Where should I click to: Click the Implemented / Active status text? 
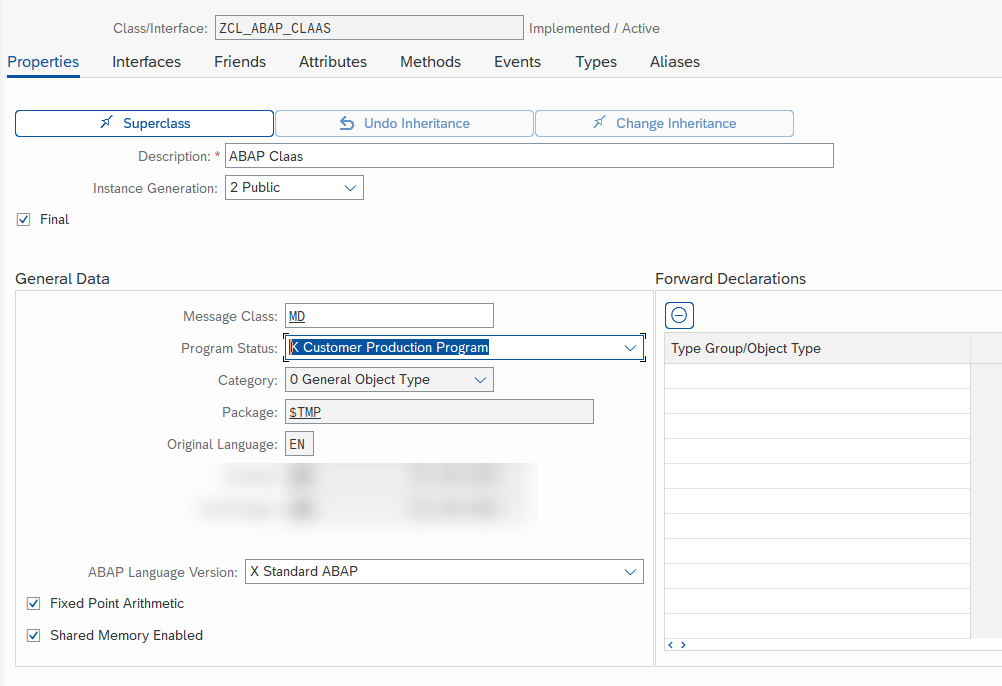(594, 28)
